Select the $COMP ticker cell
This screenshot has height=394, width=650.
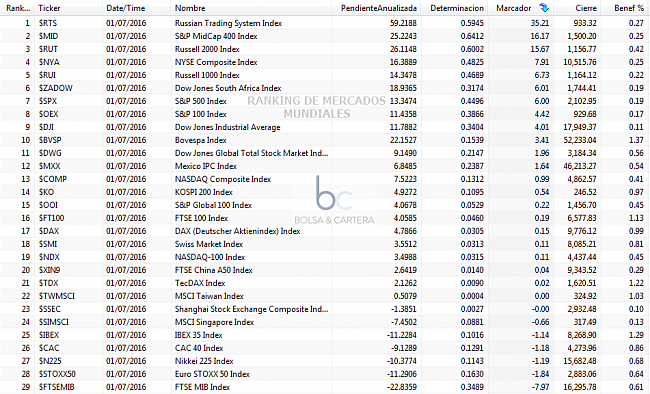[x=53, y=179]
